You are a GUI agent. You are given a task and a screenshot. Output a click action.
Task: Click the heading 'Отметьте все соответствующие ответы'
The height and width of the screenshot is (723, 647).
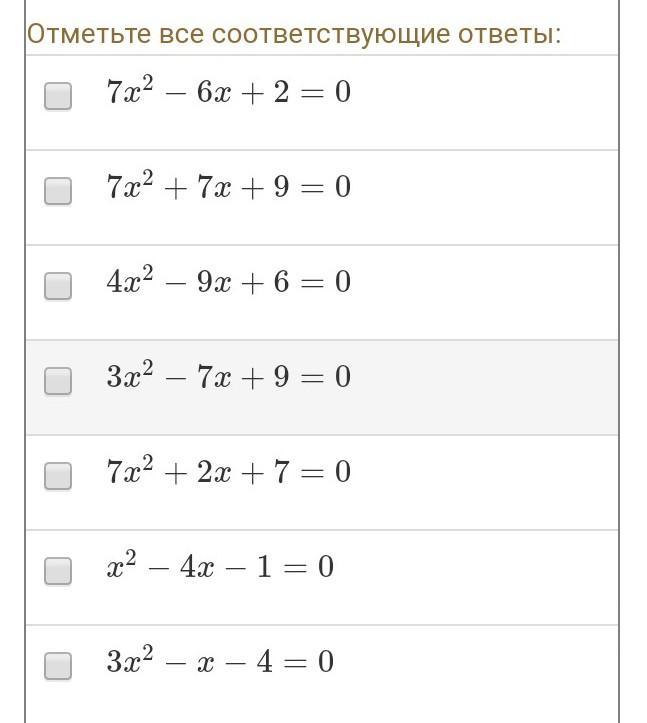(294, 35)
